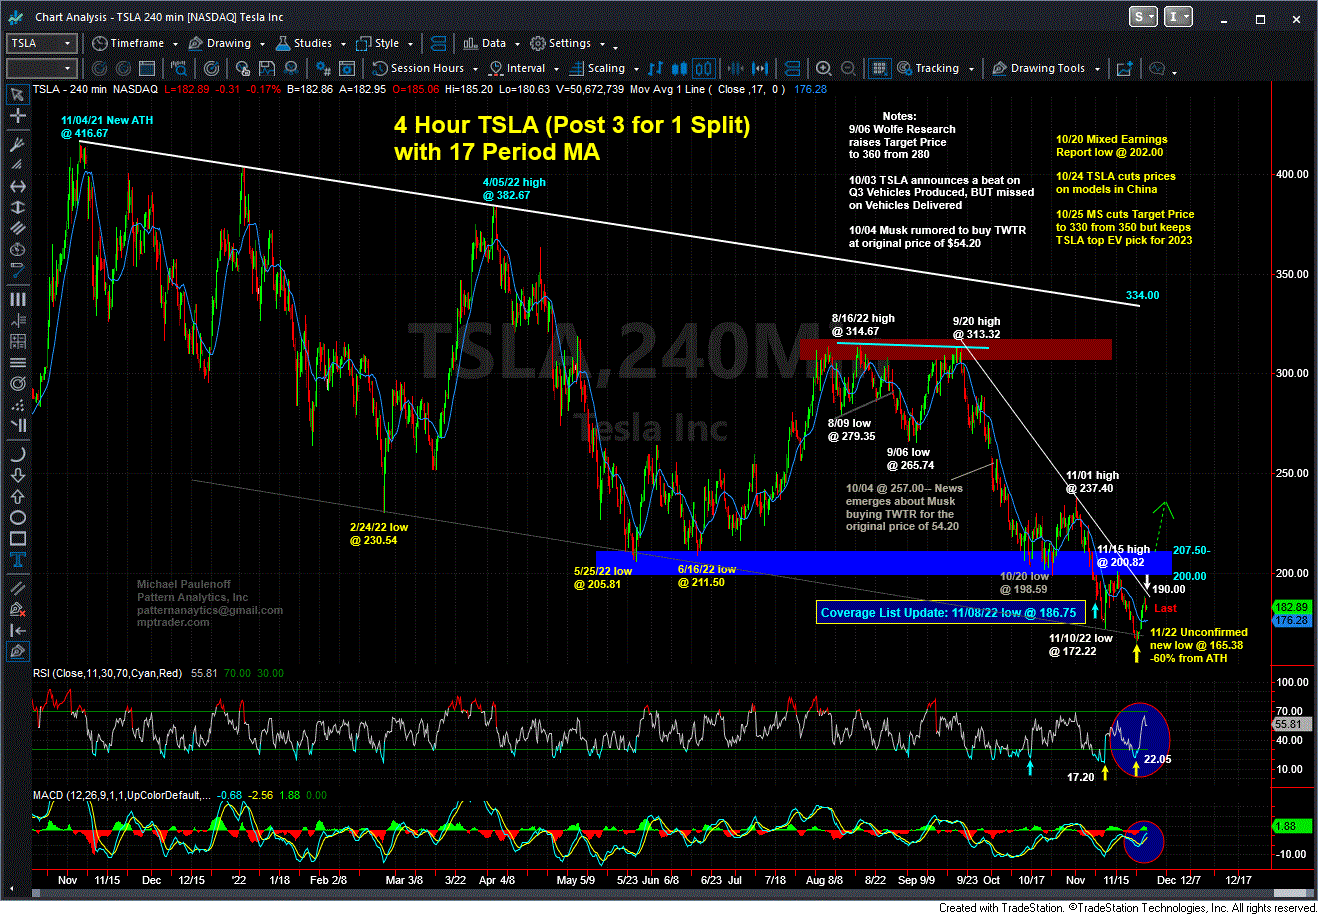Open the Drawing Tools menu
The width and height of the screenshot is (1318, 914).
pyautogui.click(x=1046, y=68)
